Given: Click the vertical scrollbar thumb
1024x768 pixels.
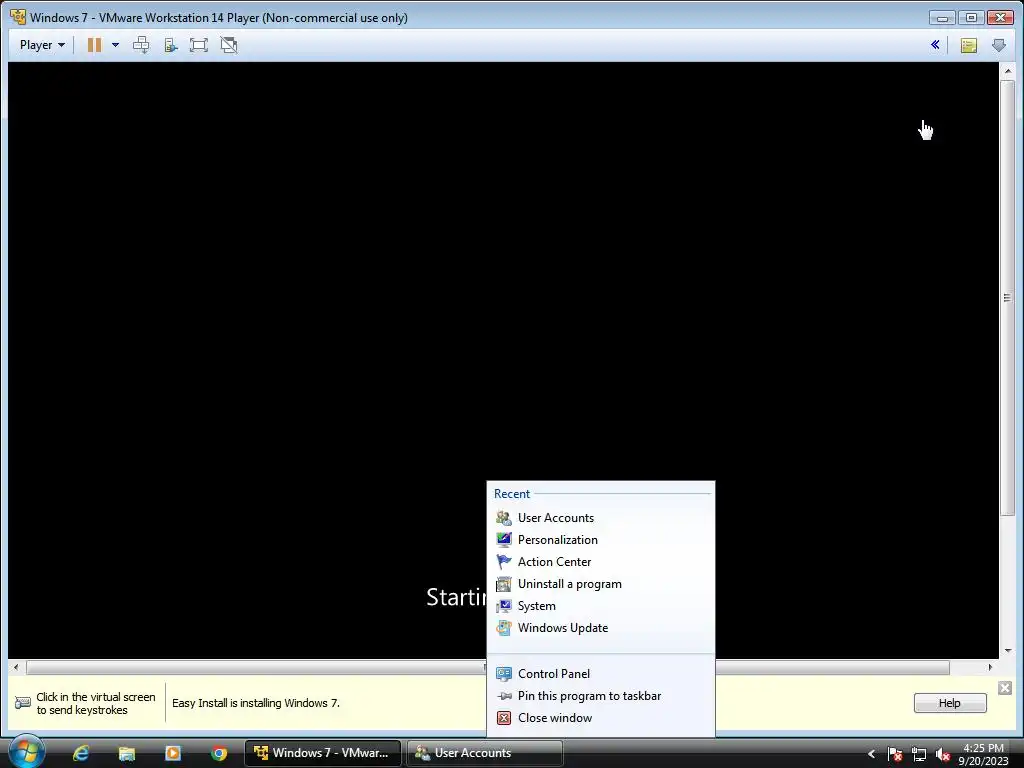Looking at the screenshot, I should coord(1008,298).
